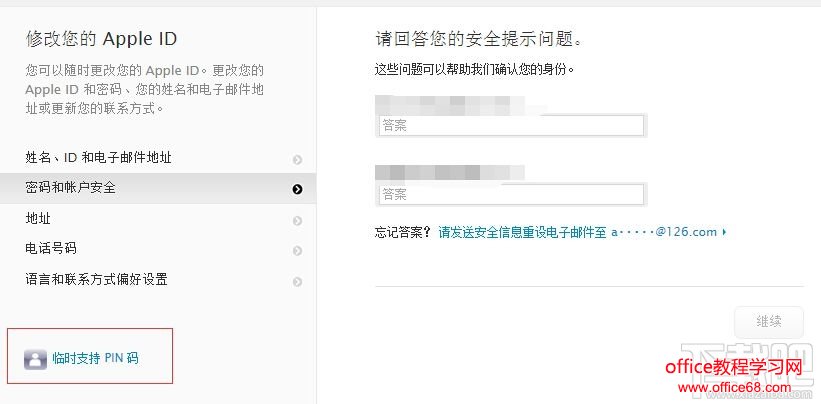Click the arrow icon beside 地址
Viewport: 821px width, 404px height.
297,220
